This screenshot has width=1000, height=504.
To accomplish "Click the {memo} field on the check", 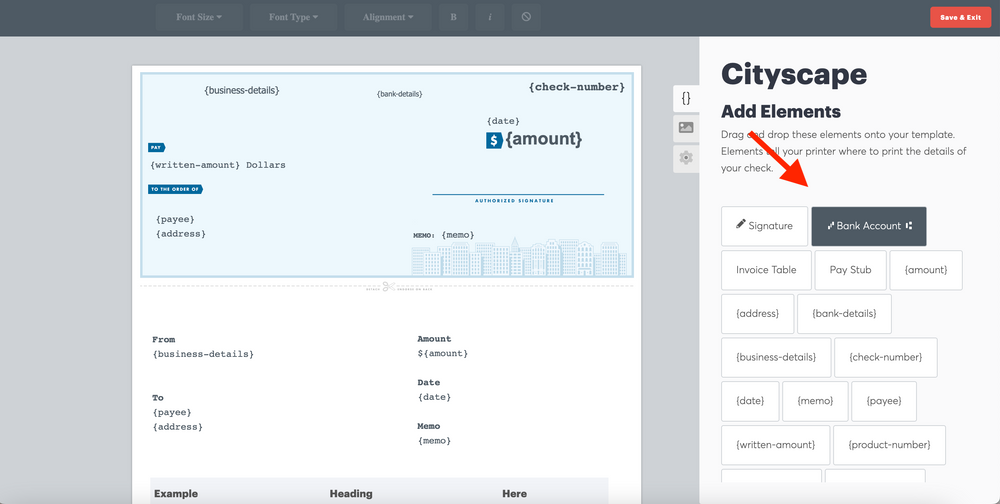I will tap(457, 235).
